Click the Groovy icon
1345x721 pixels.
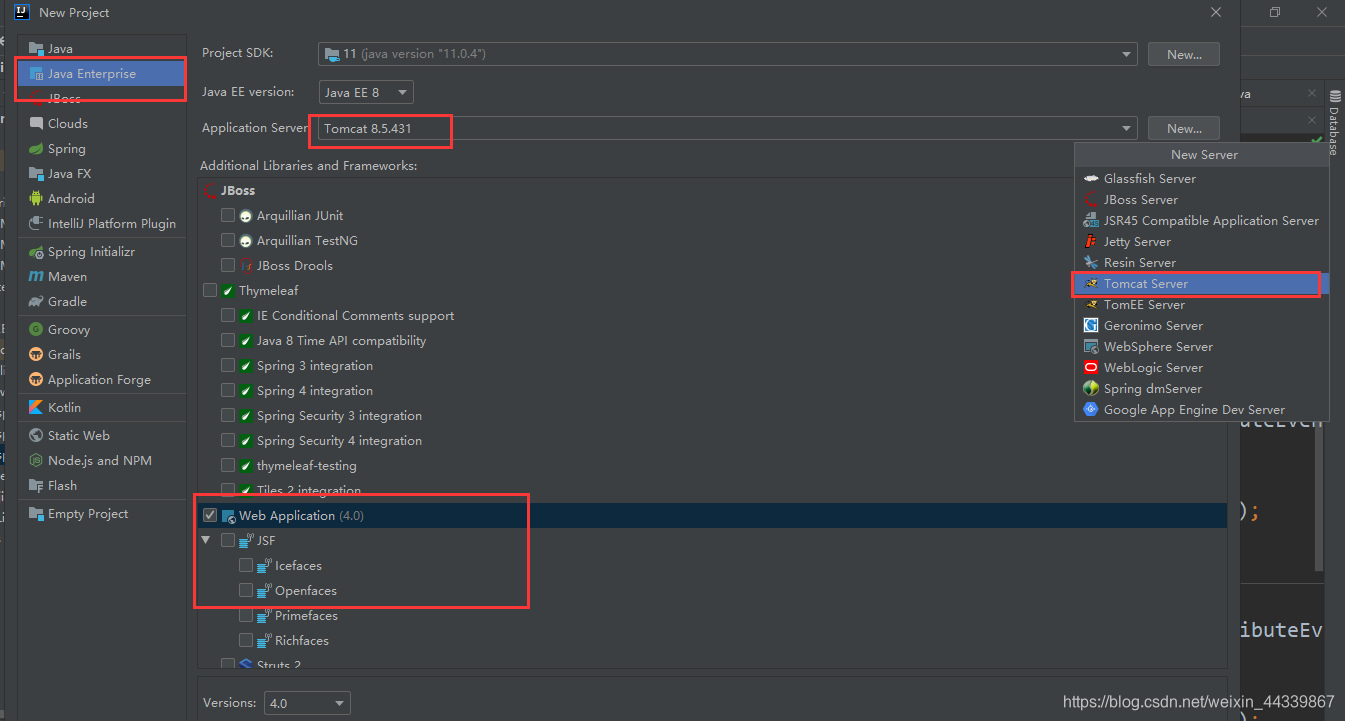37,329
